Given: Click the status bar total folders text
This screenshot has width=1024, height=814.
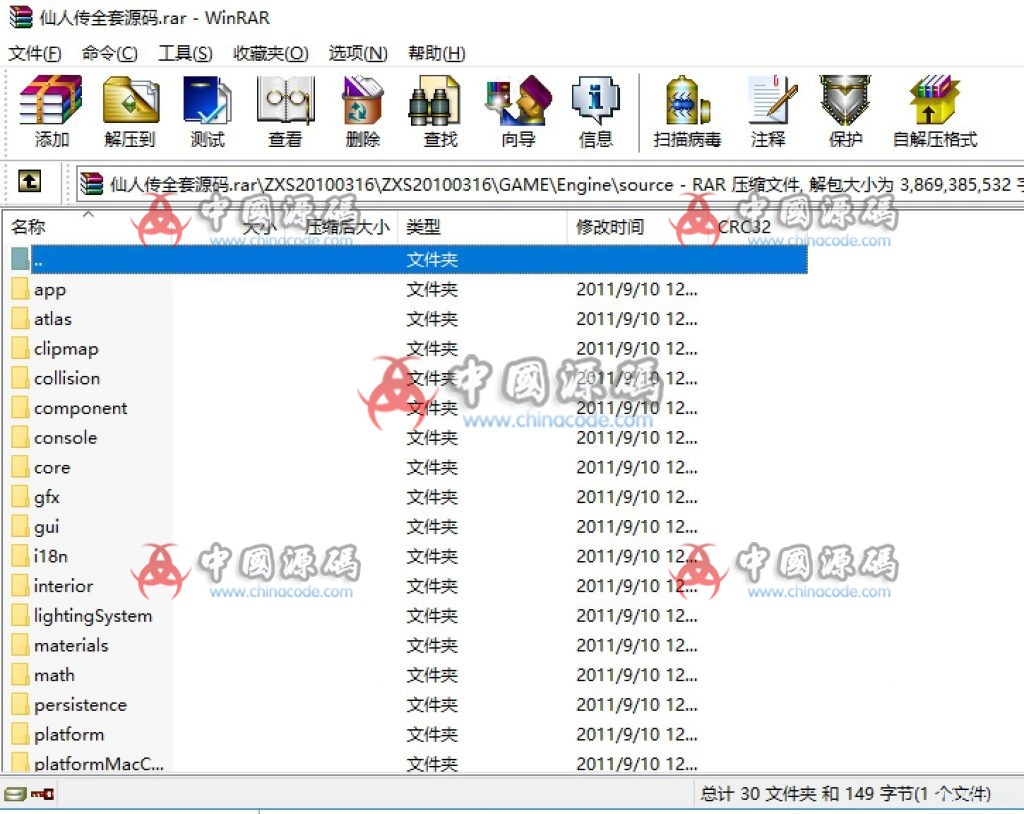Looking at the screenshot, I should coord(846,794).
